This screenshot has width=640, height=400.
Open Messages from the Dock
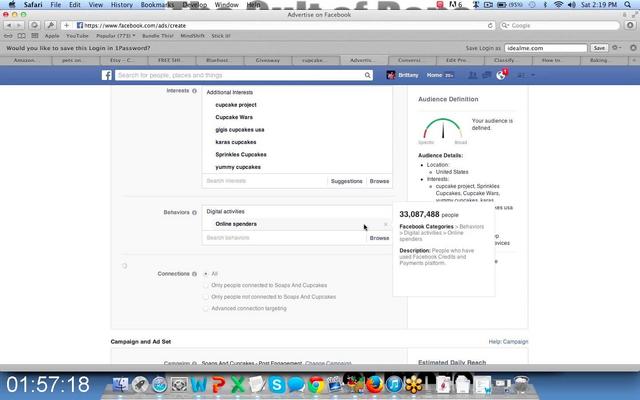coord(296,384)
